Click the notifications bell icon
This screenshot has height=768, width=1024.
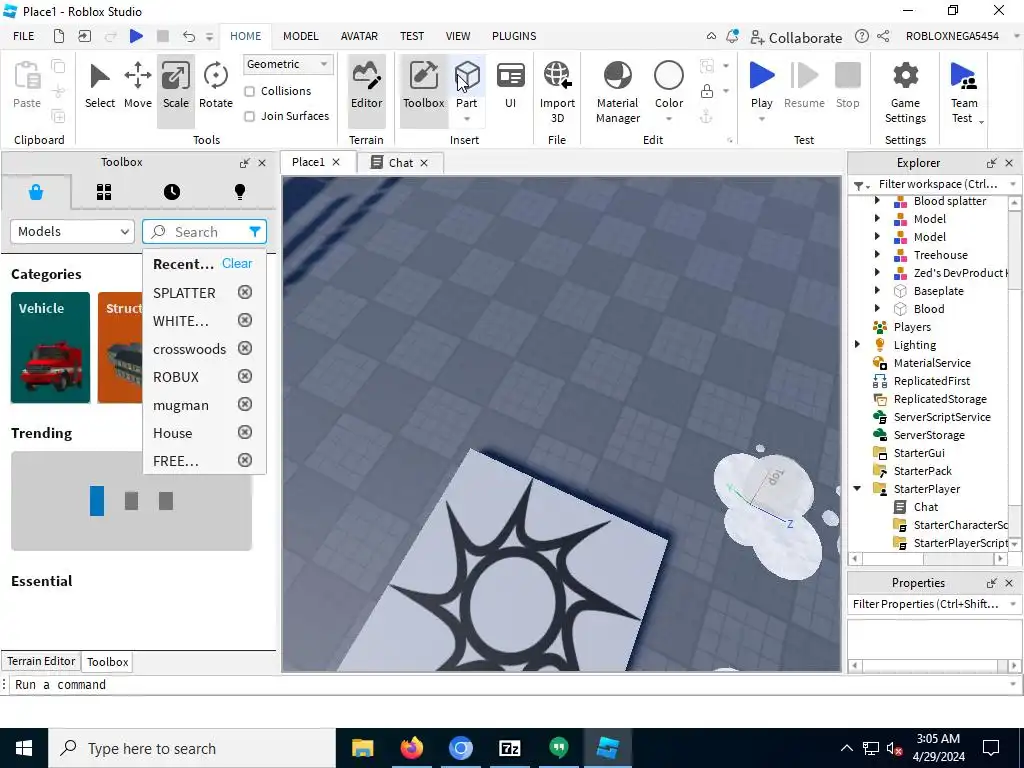(x=732, y=36)
